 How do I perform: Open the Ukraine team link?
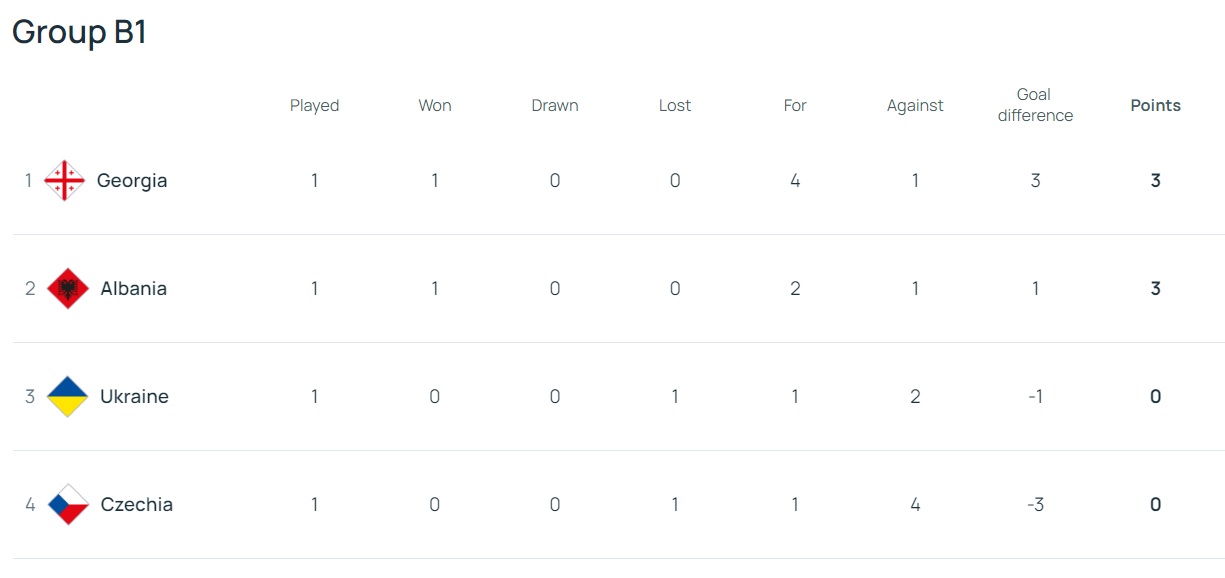(134, 397)
